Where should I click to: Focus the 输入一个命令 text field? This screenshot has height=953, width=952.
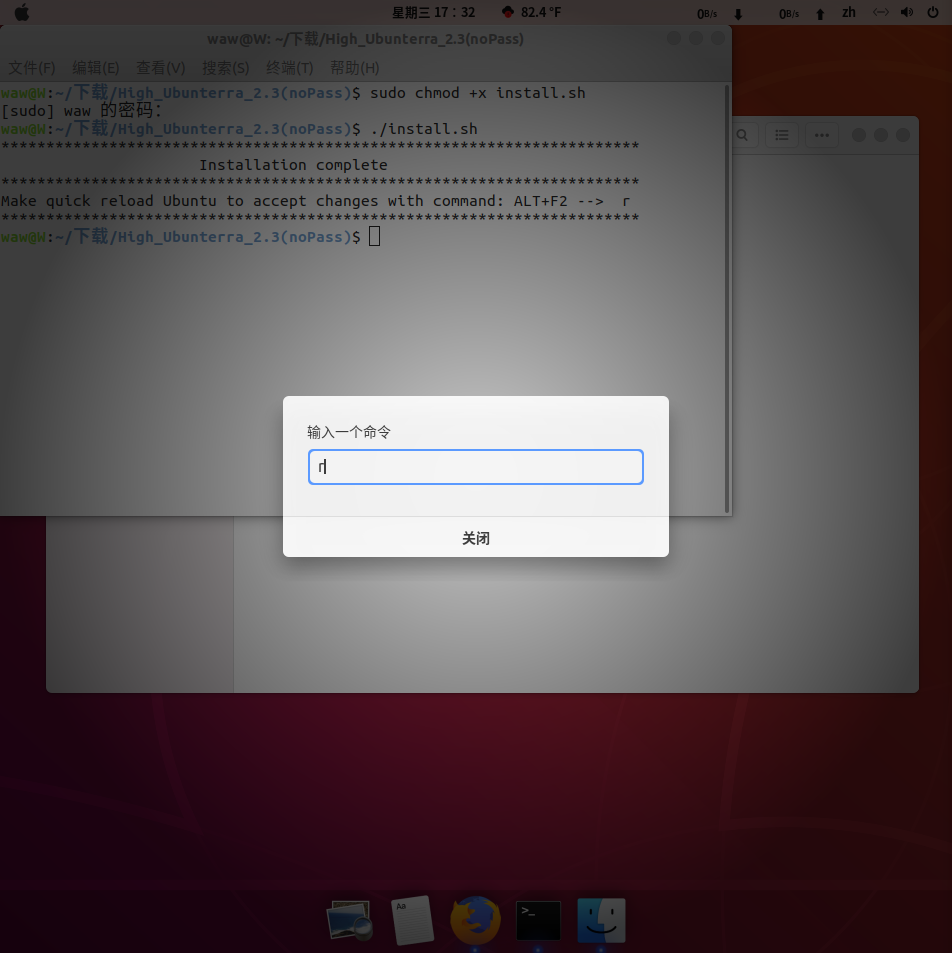476,467
